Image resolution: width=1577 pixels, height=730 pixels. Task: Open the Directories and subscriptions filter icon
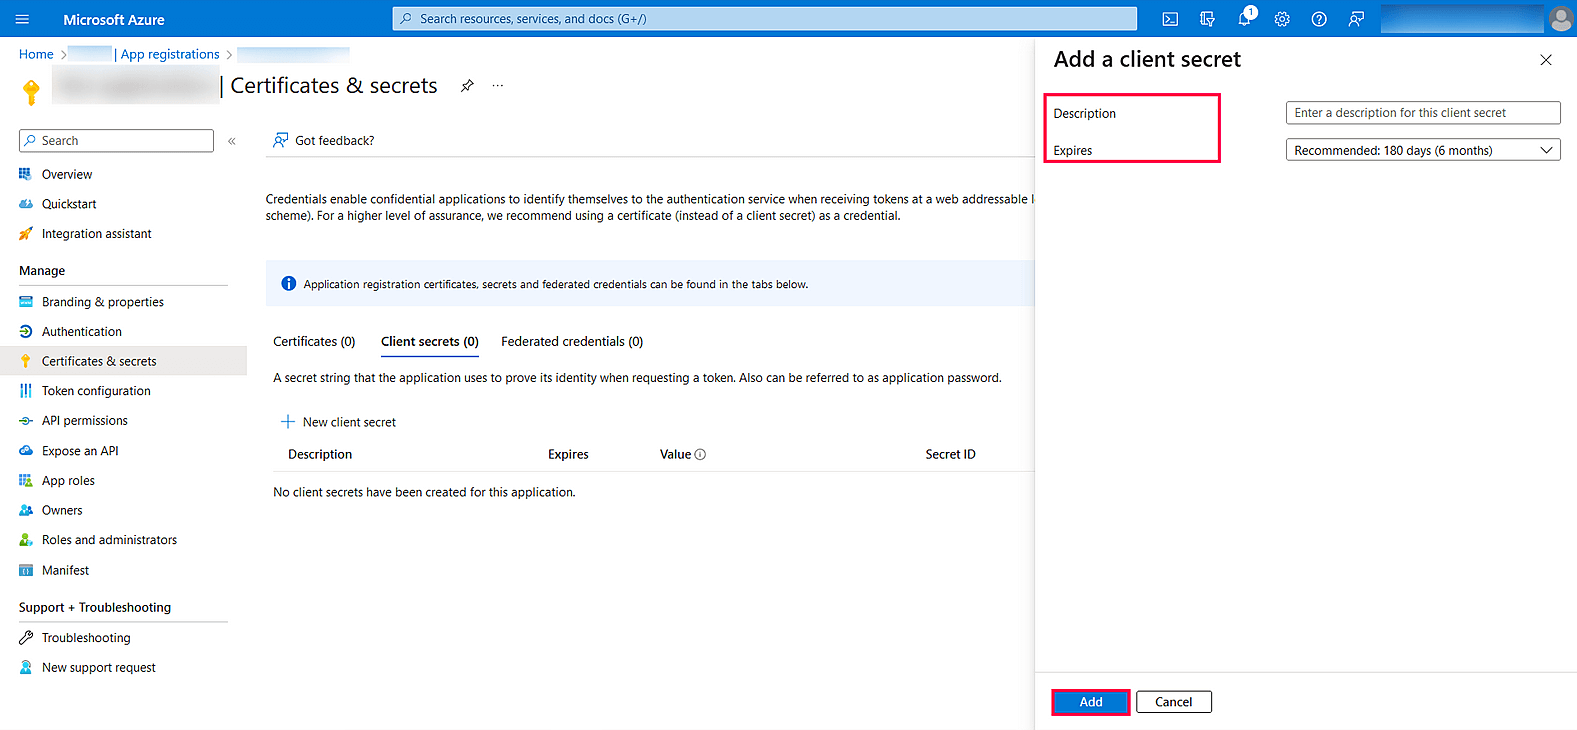click(x=1207, y=19)
